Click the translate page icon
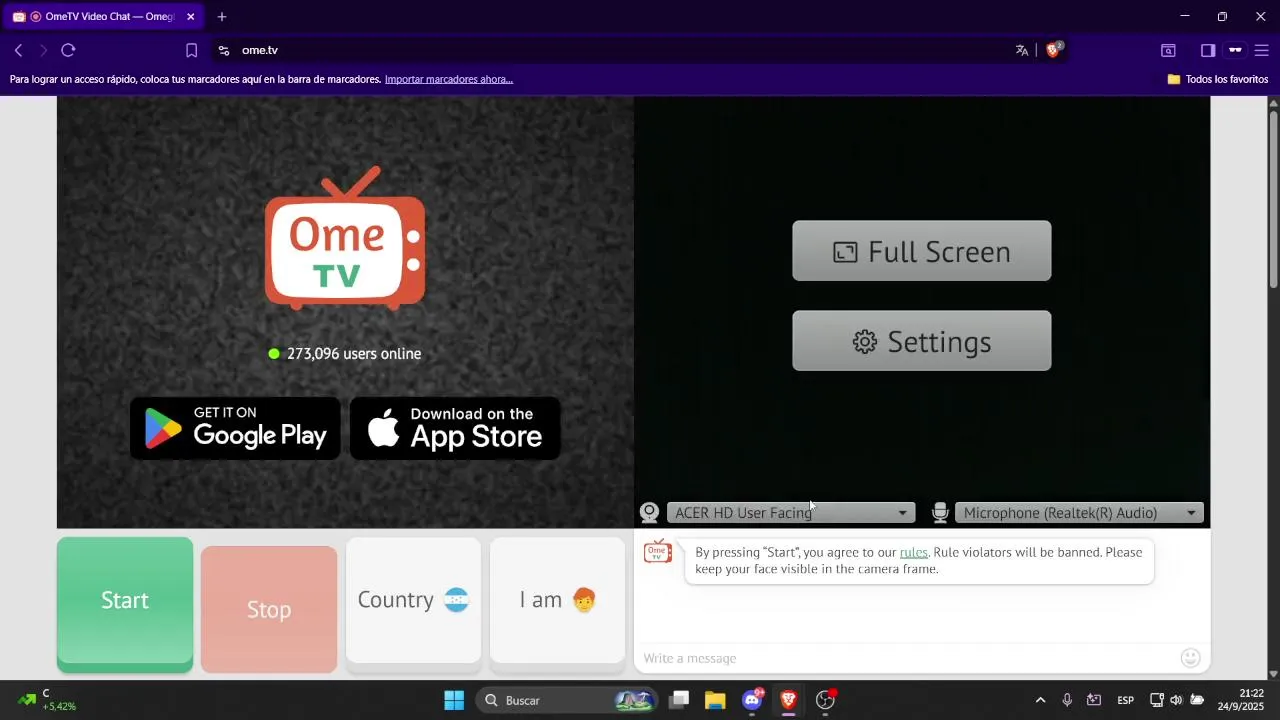The height and width of the screenshot is (720, 1280). (x=1022, y=50)
